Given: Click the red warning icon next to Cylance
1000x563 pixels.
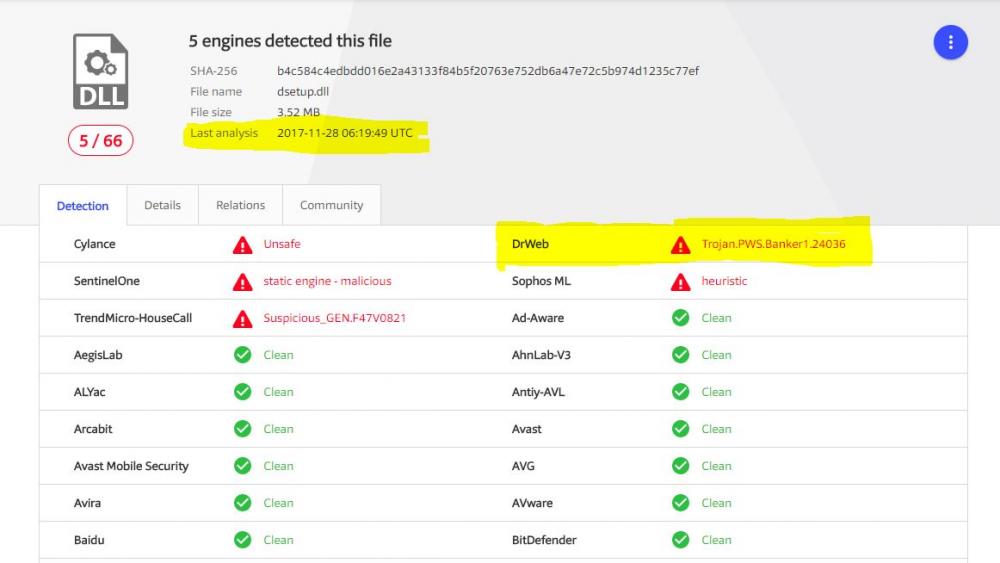Looking at the screenshot, I should point(242,244).
